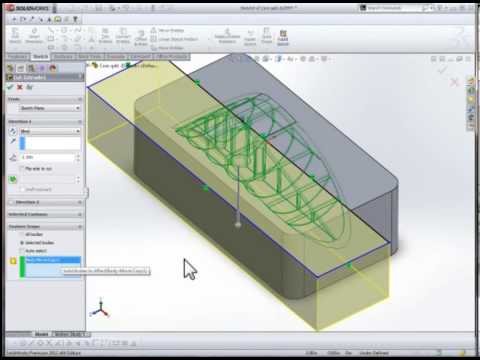Click the depth value input field
The width and height of the screenshot is (480, 360).
47,157
